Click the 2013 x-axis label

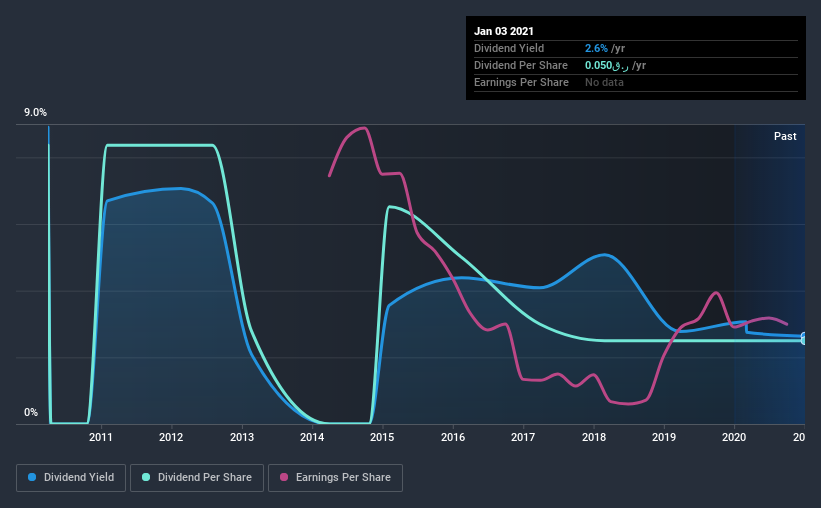[242, 437]
